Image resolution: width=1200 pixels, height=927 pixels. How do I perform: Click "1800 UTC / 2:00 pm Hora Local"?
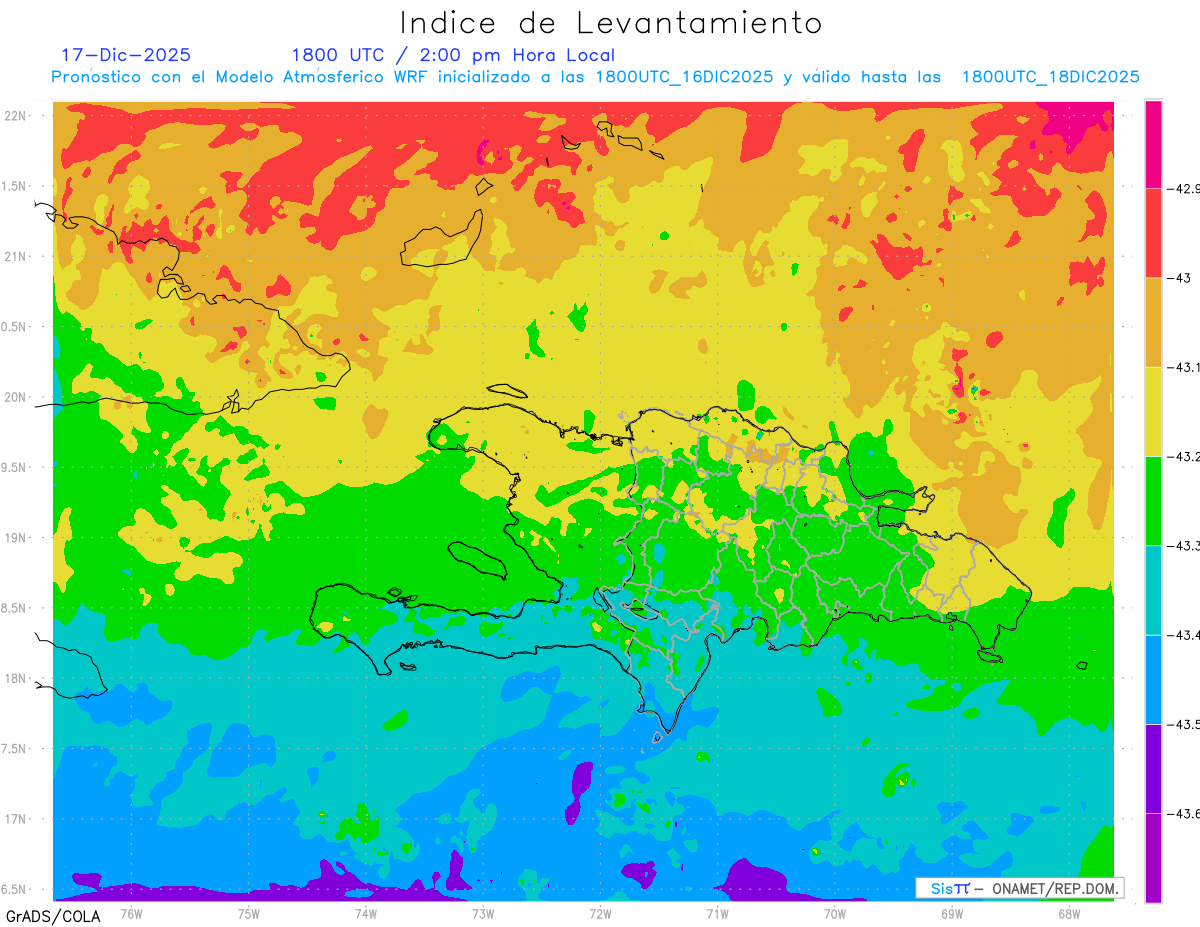click(x=453, y=55)
